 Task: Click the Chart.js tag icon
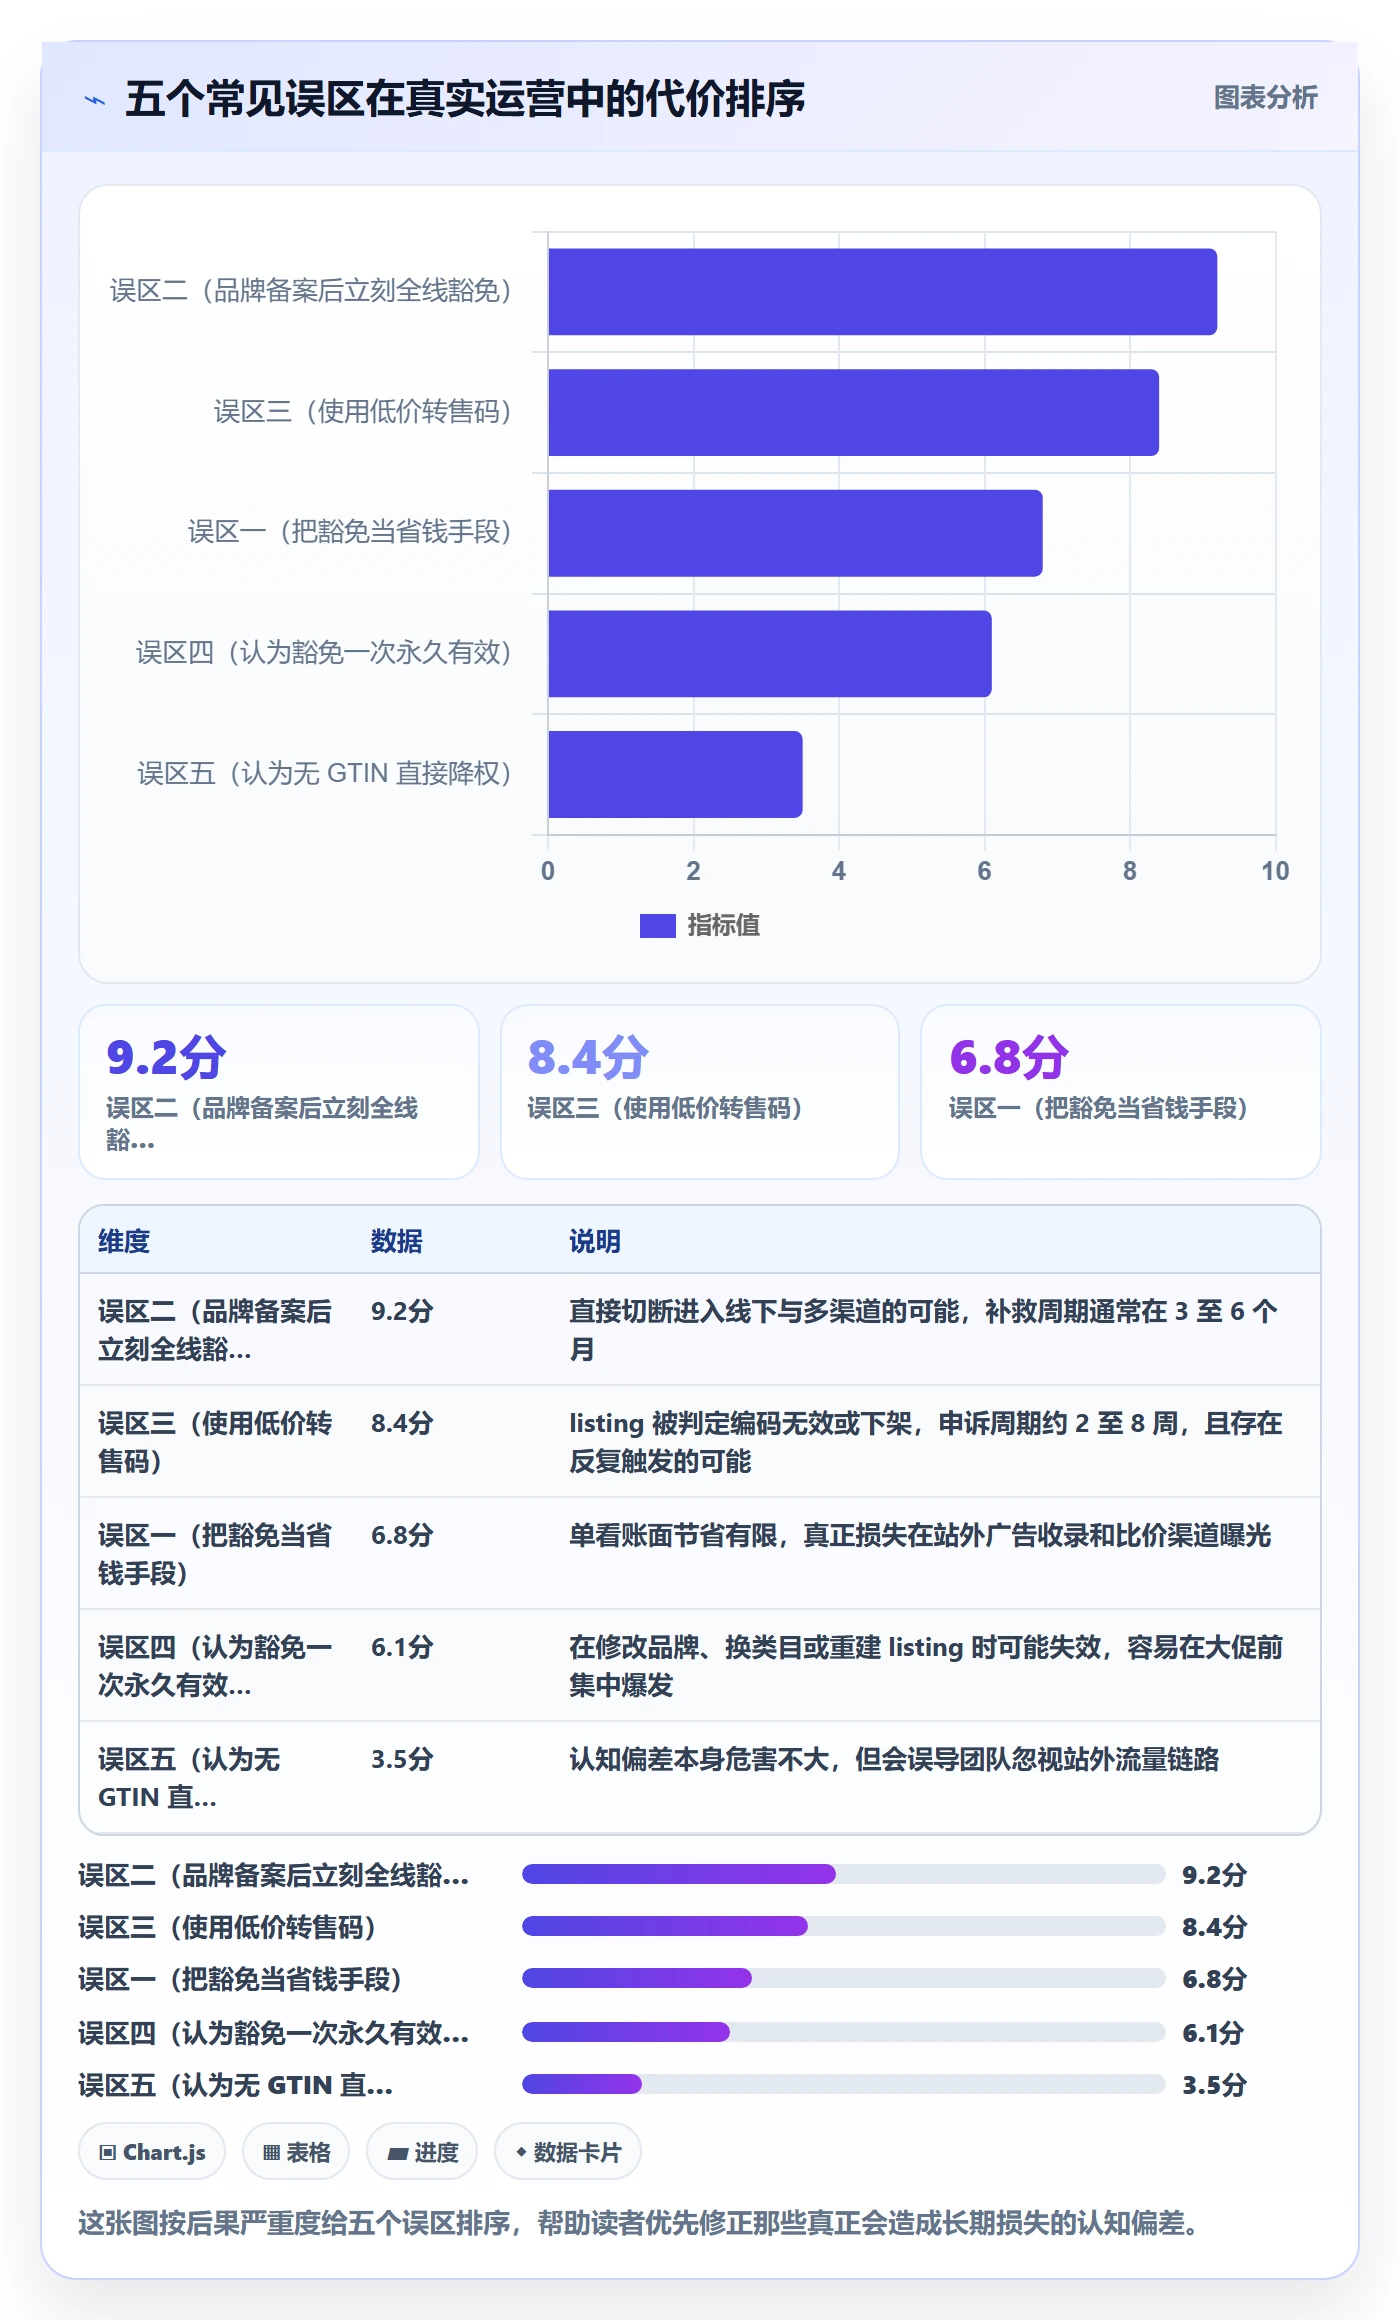click(x=107, y=2152)
